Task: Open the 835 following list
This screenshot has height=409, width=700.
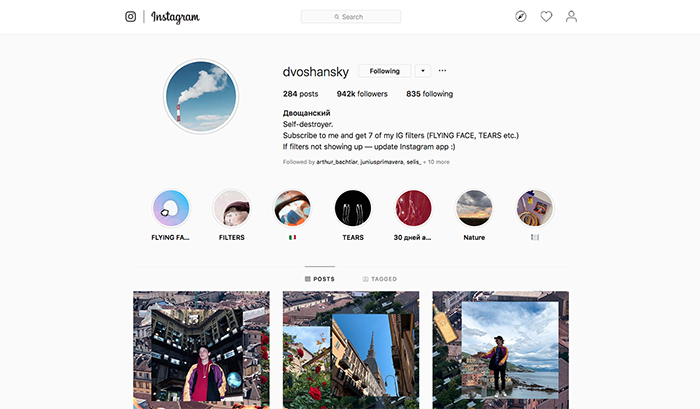Action: click(429, 94)
